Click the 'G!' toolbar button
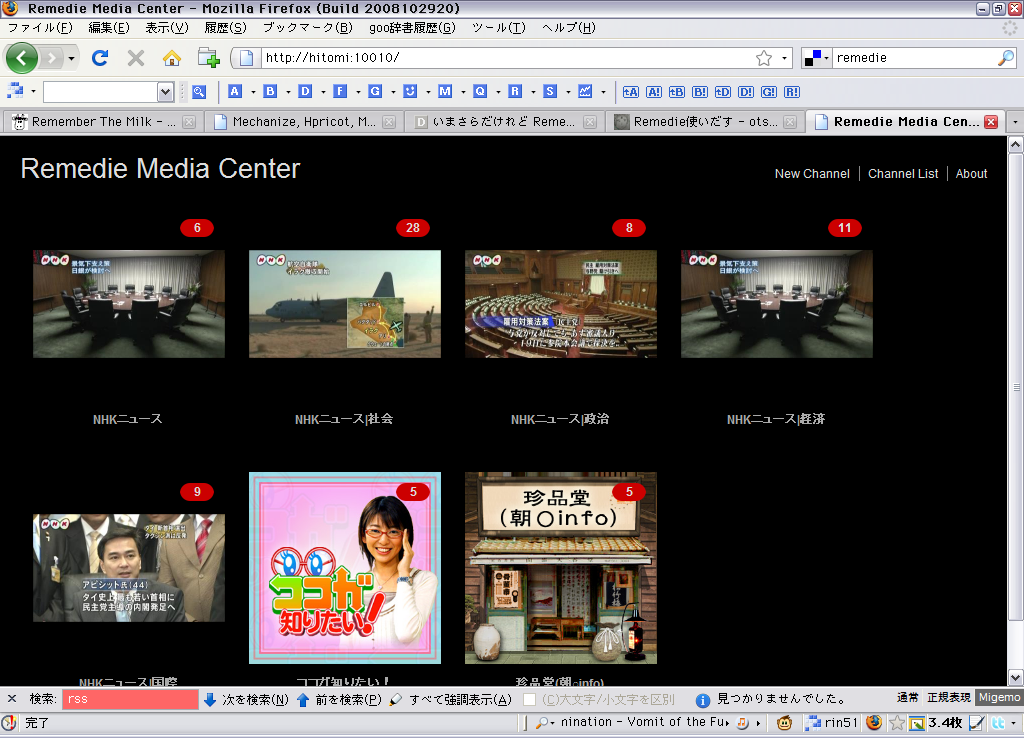This screenshot has width=1024, height=738. (x=769, y=92)
